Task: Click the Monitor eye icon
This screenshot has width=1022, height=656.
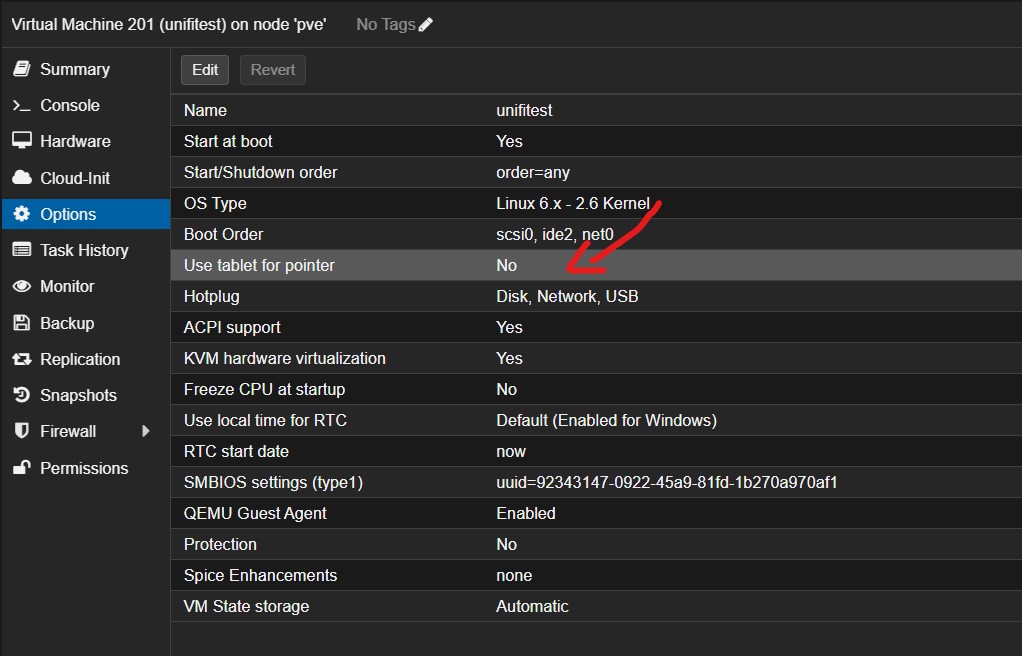Action: pos(21,287)
